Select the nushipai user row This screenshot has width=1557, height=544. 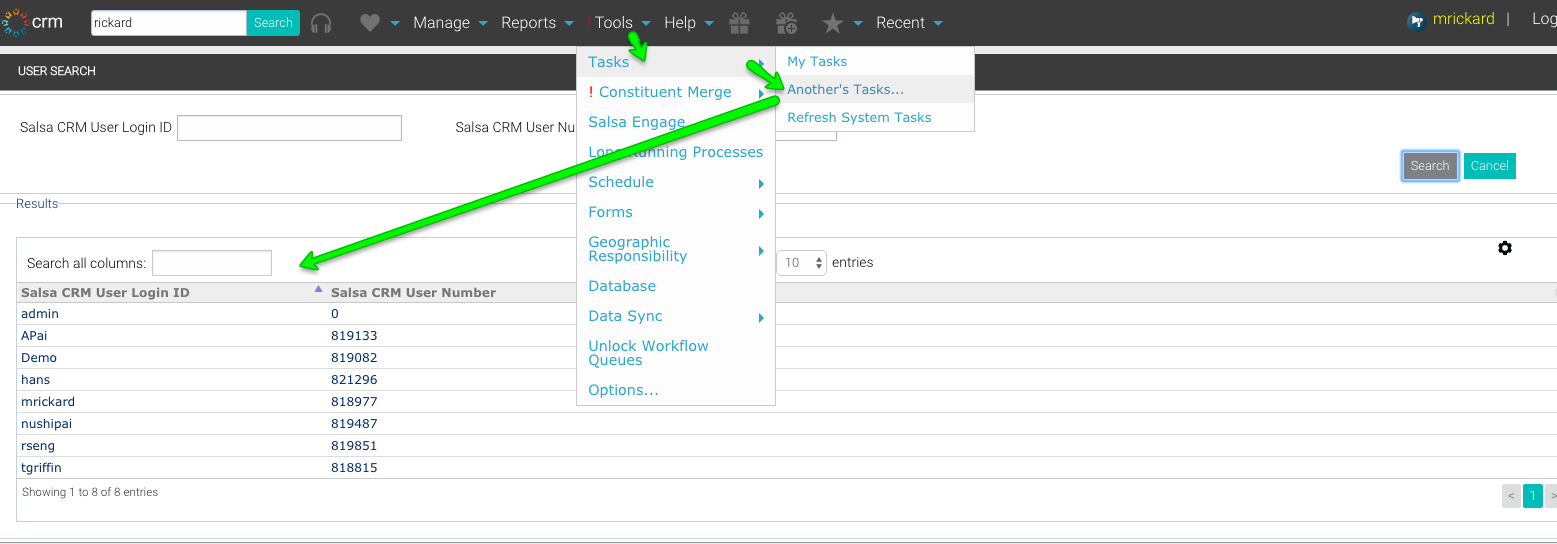tap(785, 424)
